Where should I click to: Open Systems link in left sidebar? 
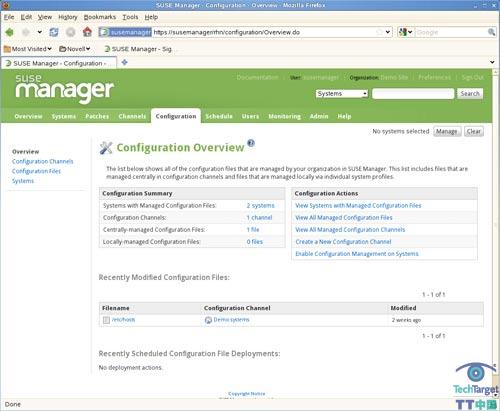(23, 181)
